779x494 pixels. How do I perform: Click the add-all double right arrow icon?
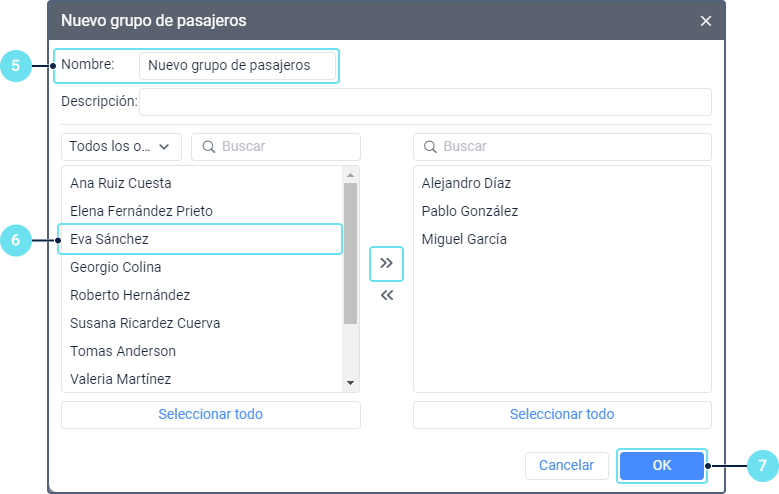click(386, 263)
